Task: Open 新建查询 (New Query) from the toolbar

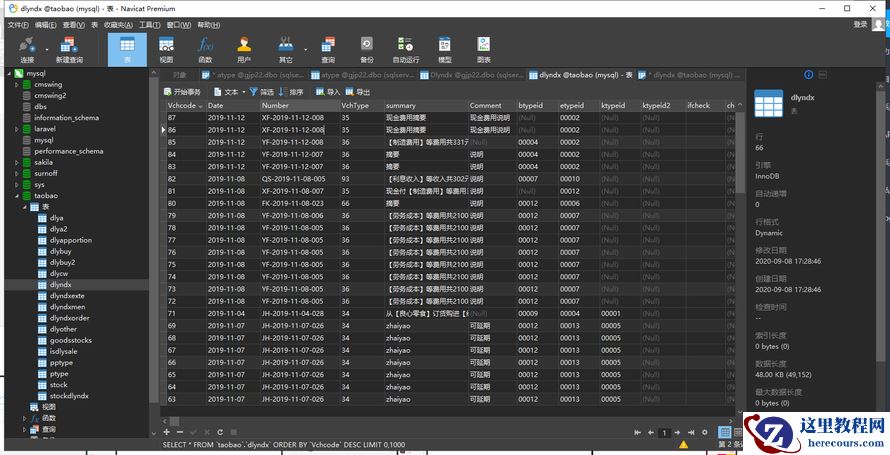Action: 69,48
